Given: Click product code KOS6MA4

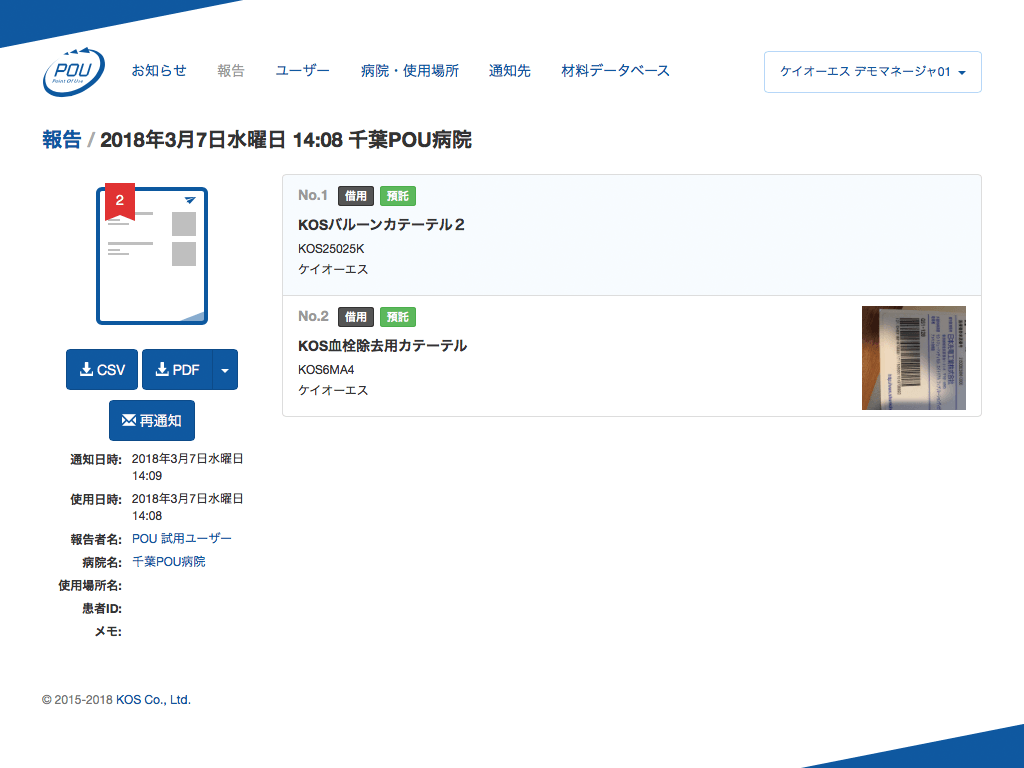Looking at the screenshot, I should [x=326, y=370].
